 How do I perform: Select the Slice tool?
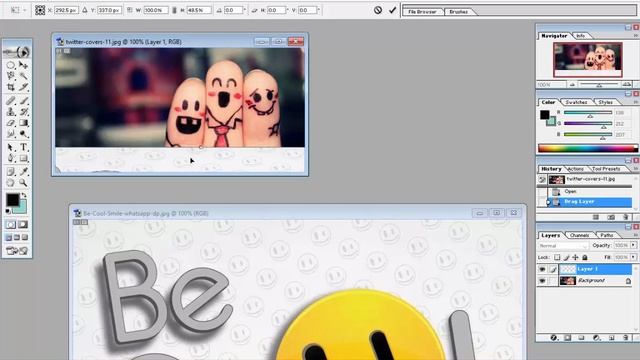[24, 87]
